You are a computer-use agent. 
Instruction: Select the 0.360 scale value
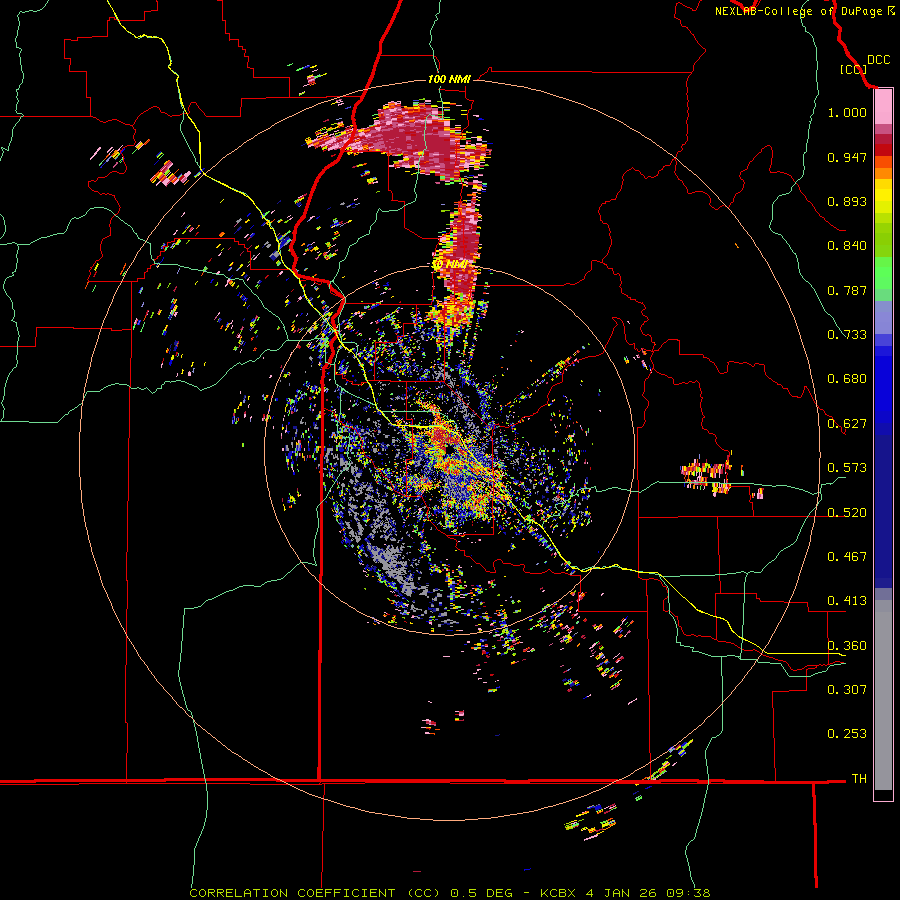pyautogui.click(x=847, y=646)
